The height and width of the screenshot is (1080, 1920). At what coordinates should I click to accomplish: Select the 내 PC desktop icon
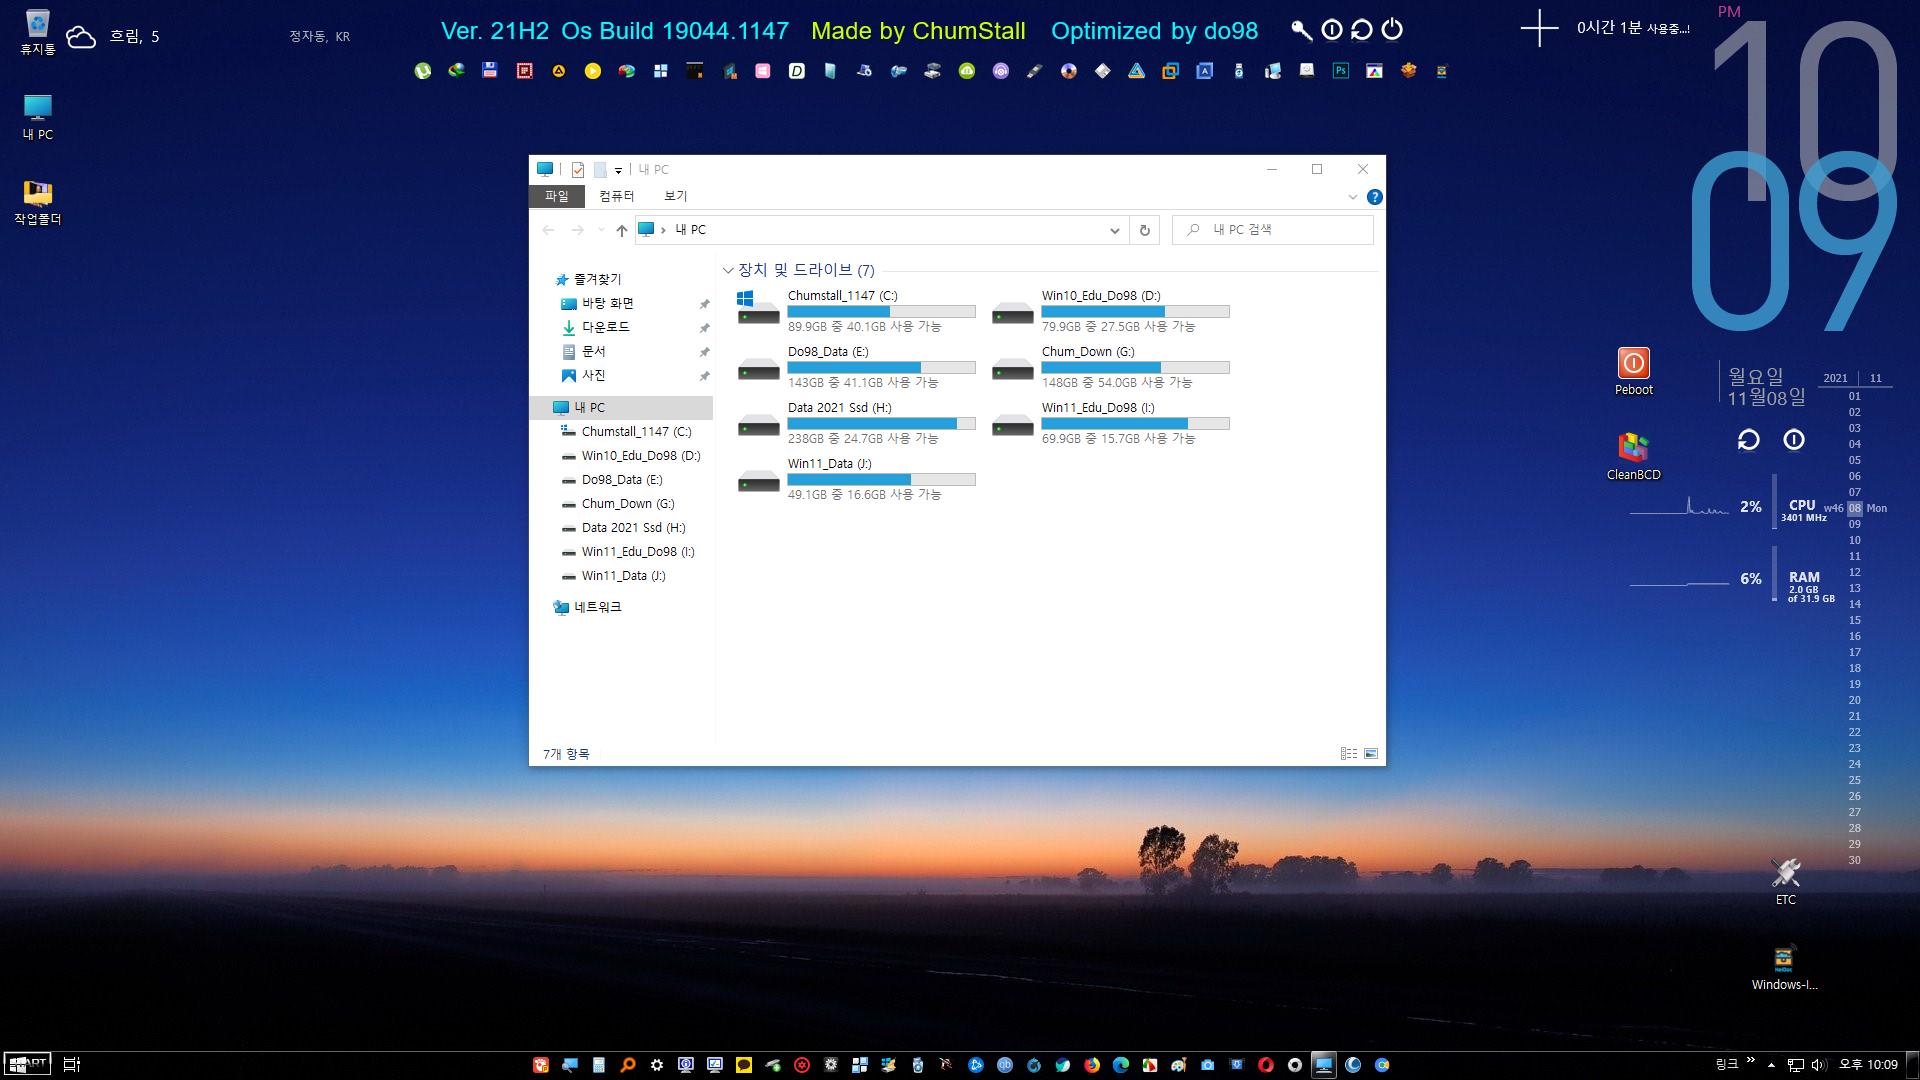(38, 117)
